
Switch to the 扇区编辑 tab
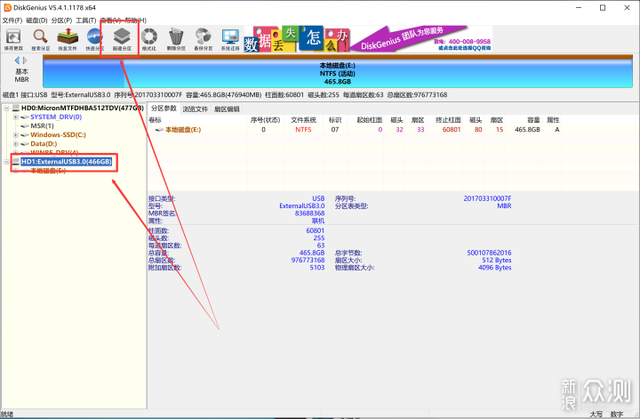point(227,109)
